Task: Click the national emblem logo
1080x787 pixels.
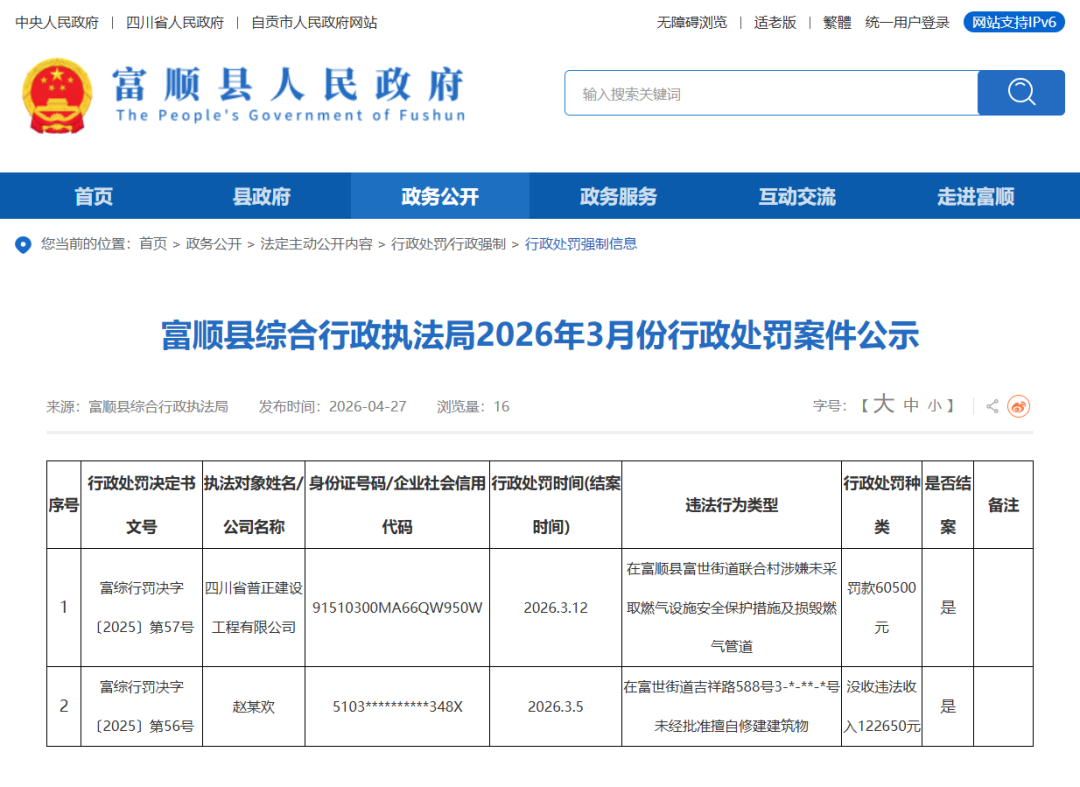Action: (56, 96)
